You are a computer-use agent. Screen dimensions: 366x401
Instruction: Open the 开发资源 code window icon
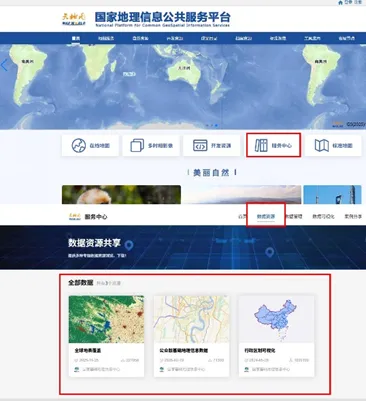click(x=200, y=145)
